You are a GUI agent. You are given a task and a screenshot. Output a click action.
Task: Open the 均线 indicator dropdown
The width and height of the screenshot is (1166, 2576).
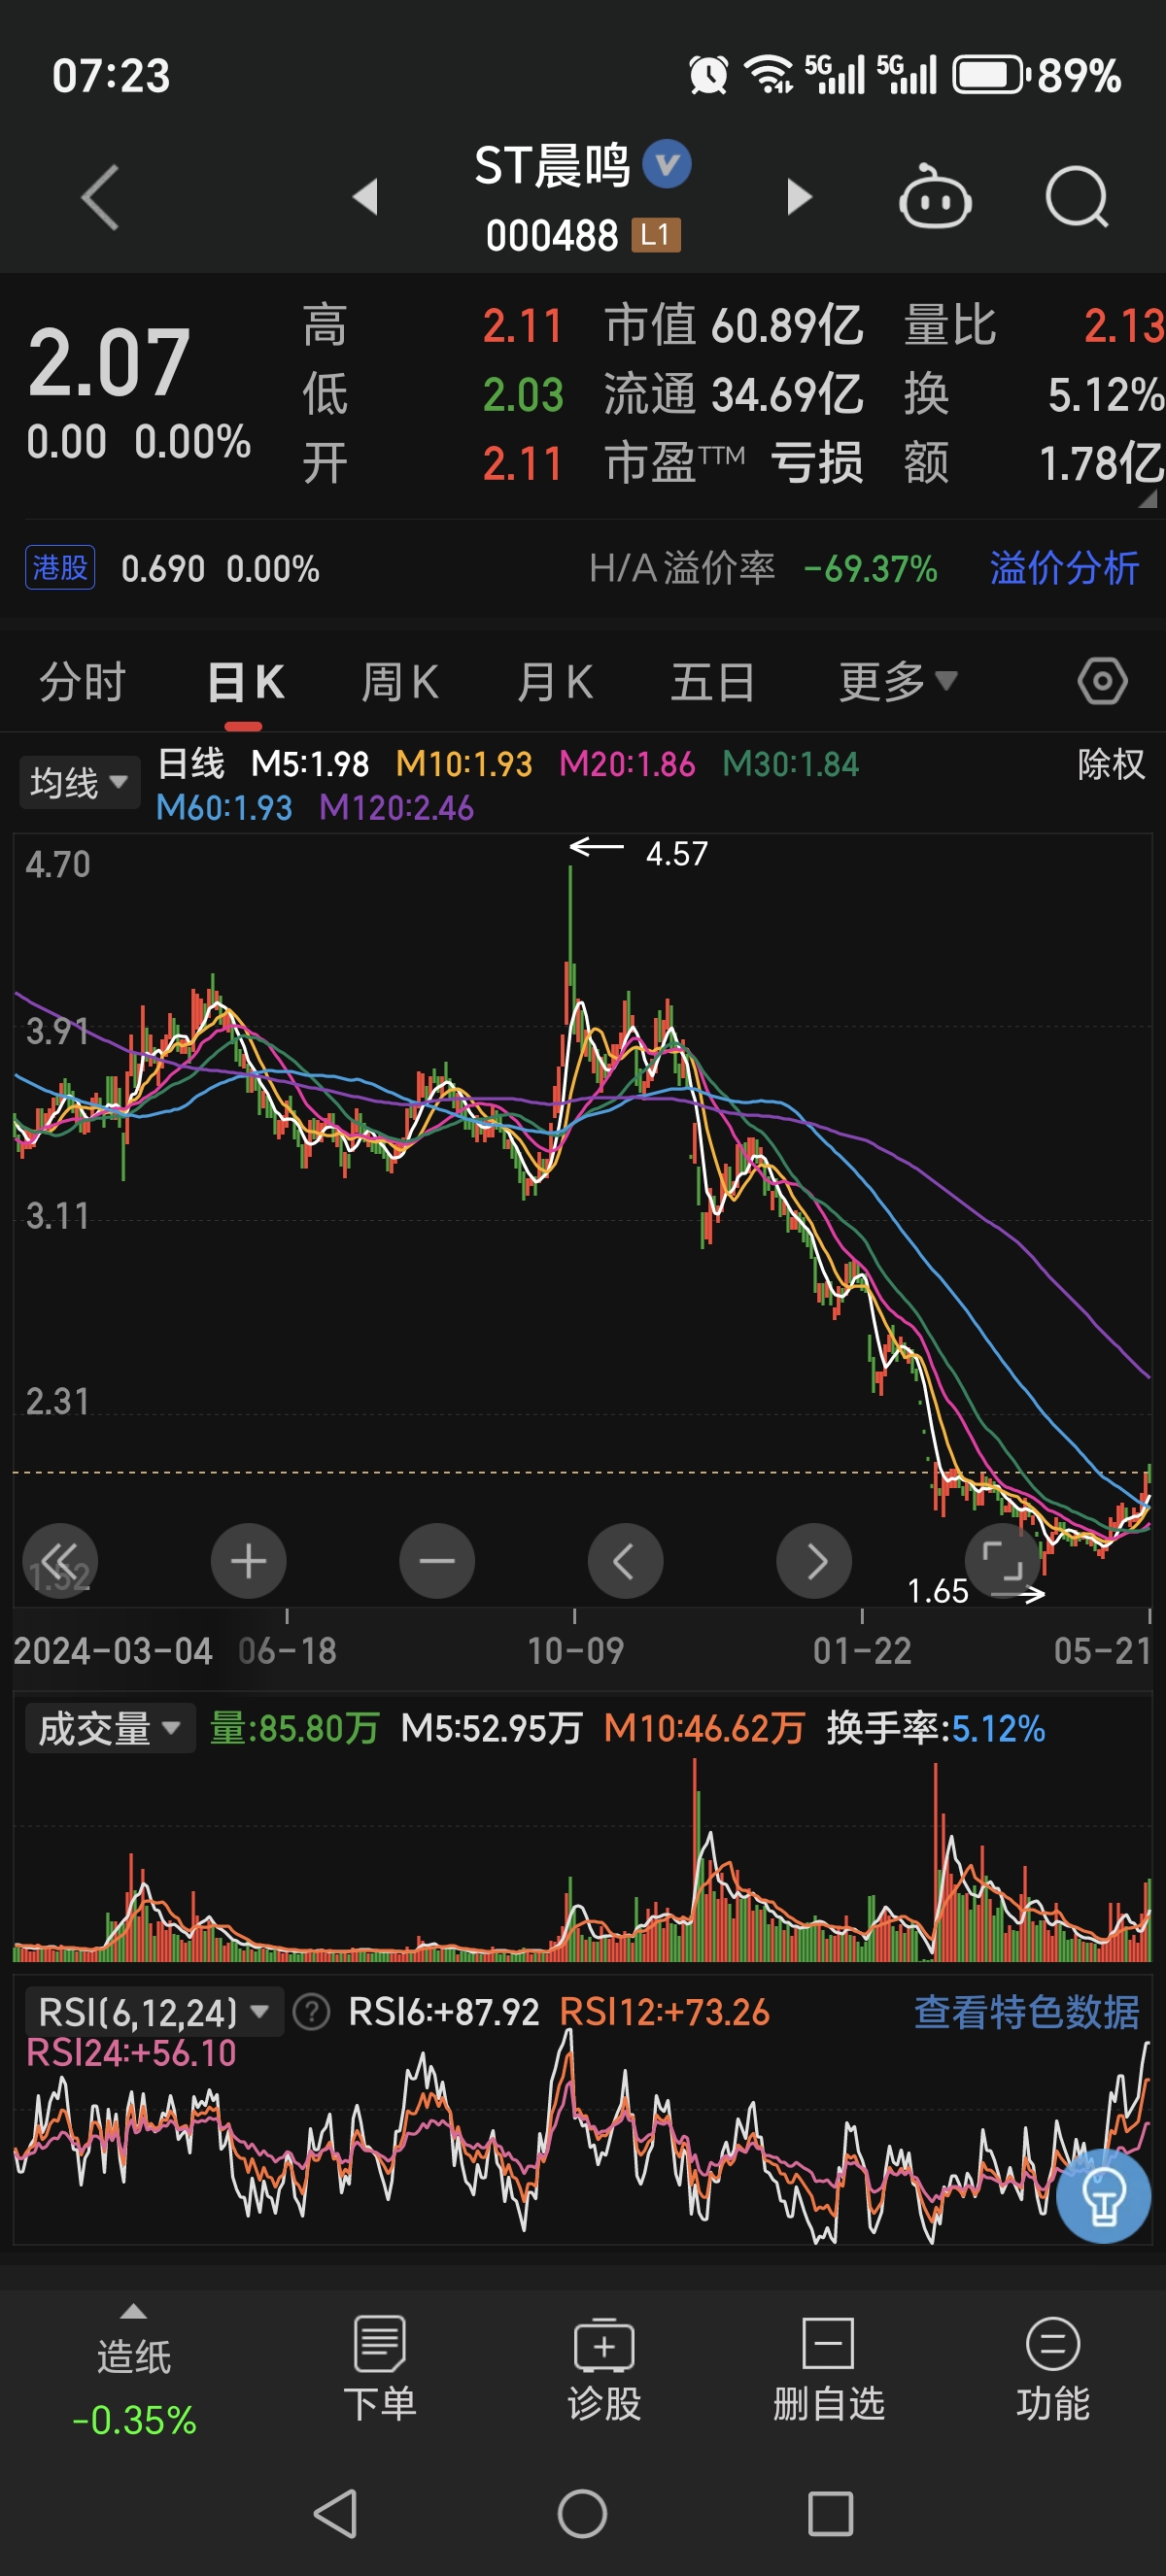click(79, 782)
